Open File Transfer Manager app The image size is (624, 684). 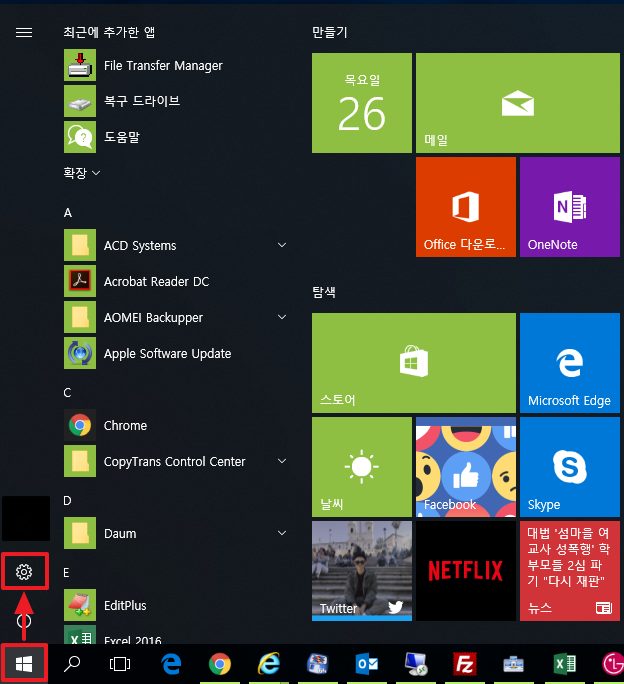click(x=175, y=65)
